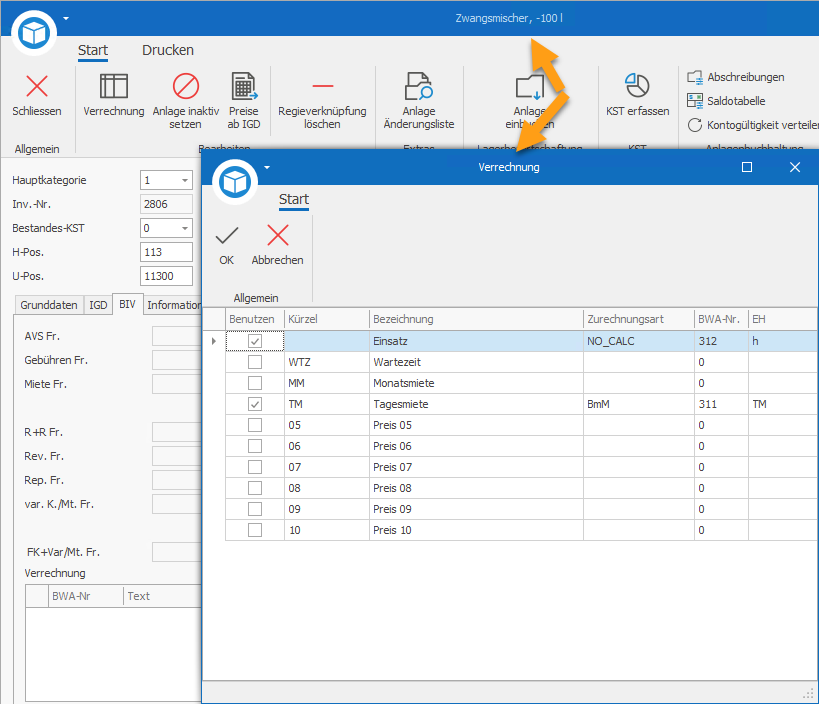Image resolution: width=819 pixels, height=704 pixels.
Task: Check Benutzen for Preis 07 row
Action: [x=255, y=467]
